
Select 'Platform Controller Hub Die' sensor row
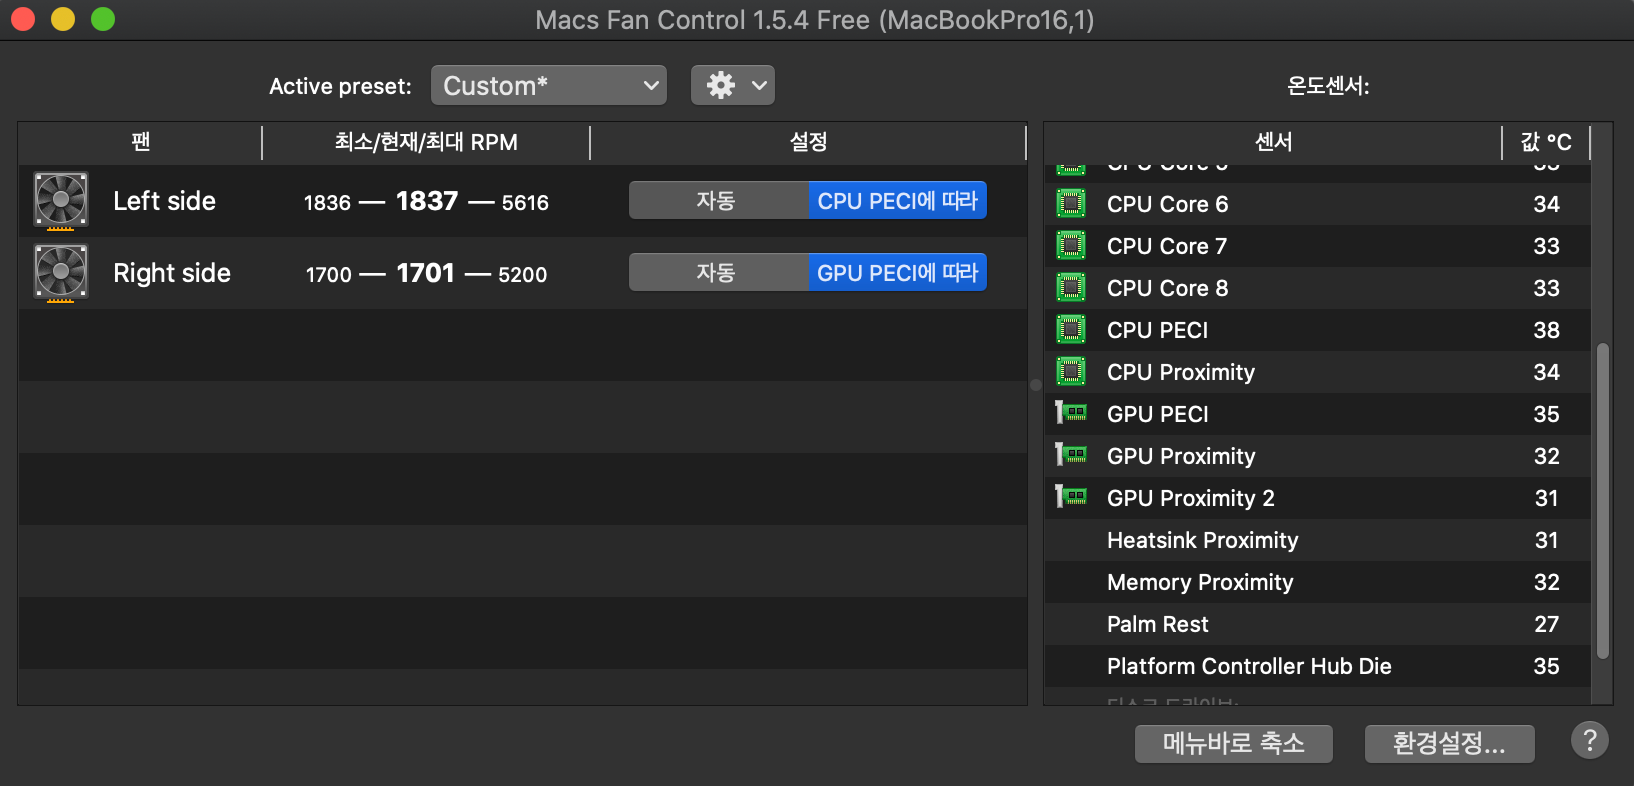[1318, 666]
